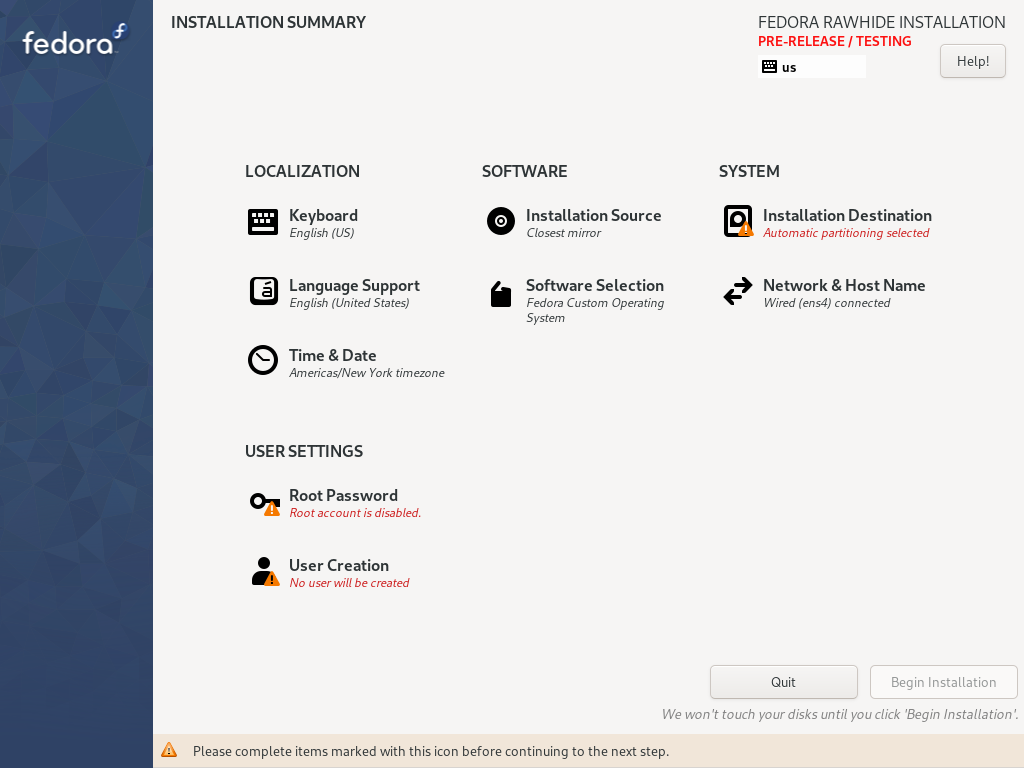The image size is (1024, 768).
Task: Click the LOCALIZATION section heading
Action: [302, 171]
